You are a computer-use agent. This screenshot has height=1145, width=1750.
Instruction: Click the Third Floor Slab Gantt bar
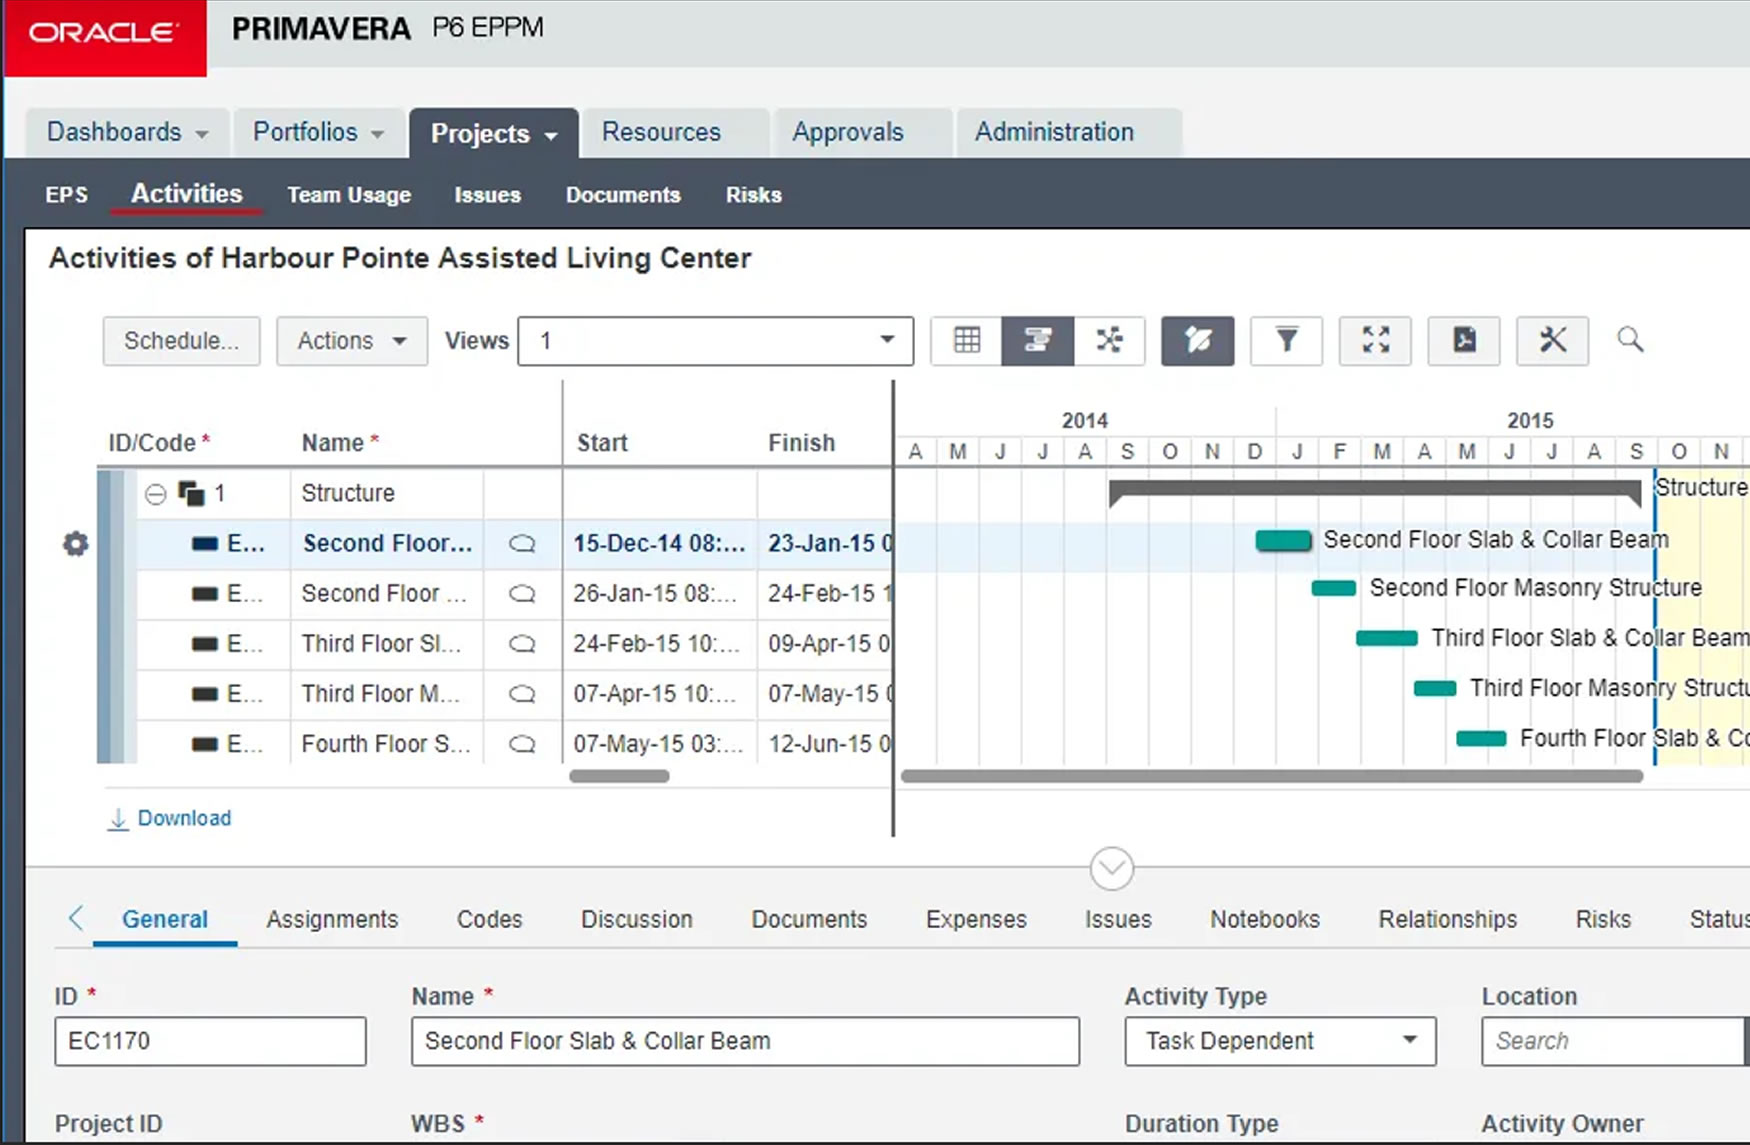click(x=1386, y=638)
